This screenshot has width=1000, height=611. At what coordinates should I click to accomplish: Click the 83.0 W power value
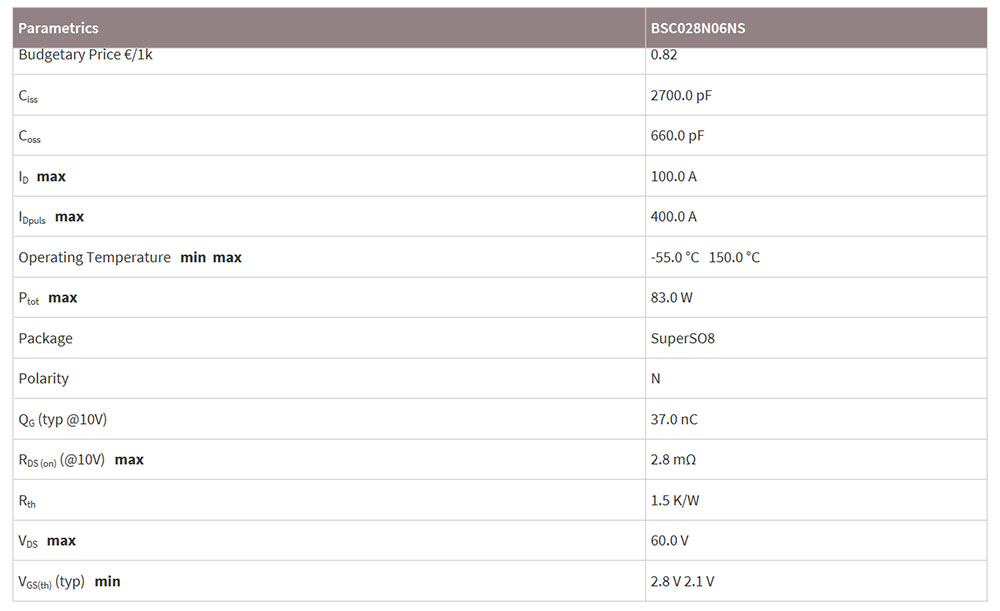click(x=671, y=298)
